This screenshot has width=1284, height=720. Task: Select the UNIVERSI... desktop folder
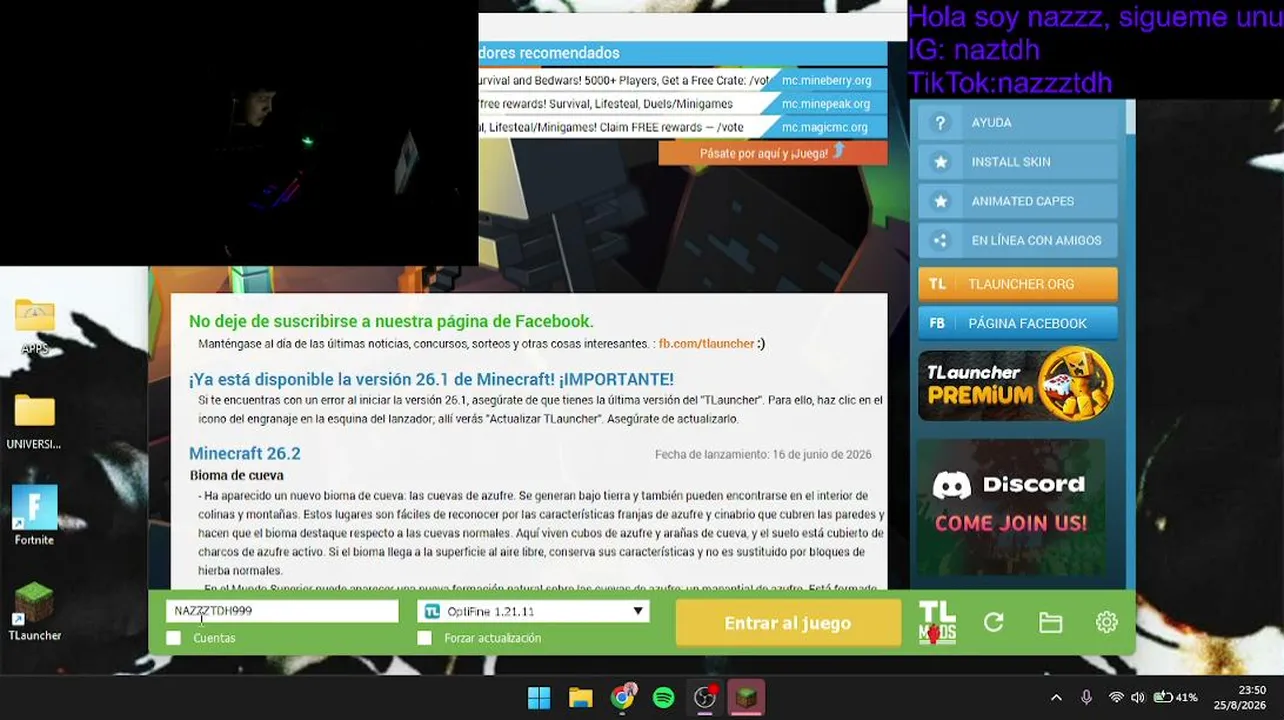point(34,421)
